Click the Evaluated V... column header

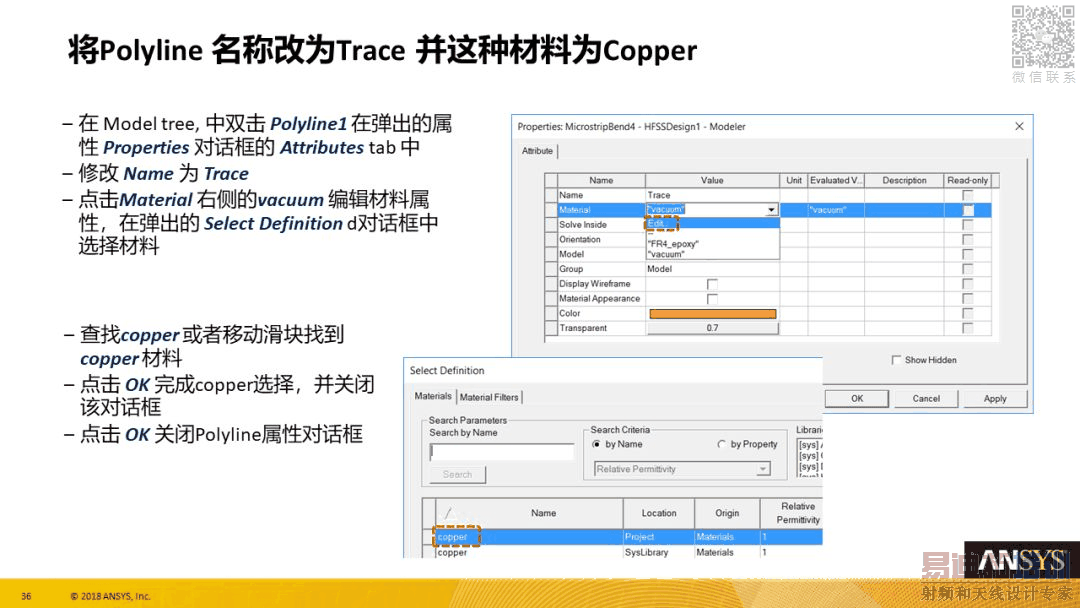pos(835,180)
